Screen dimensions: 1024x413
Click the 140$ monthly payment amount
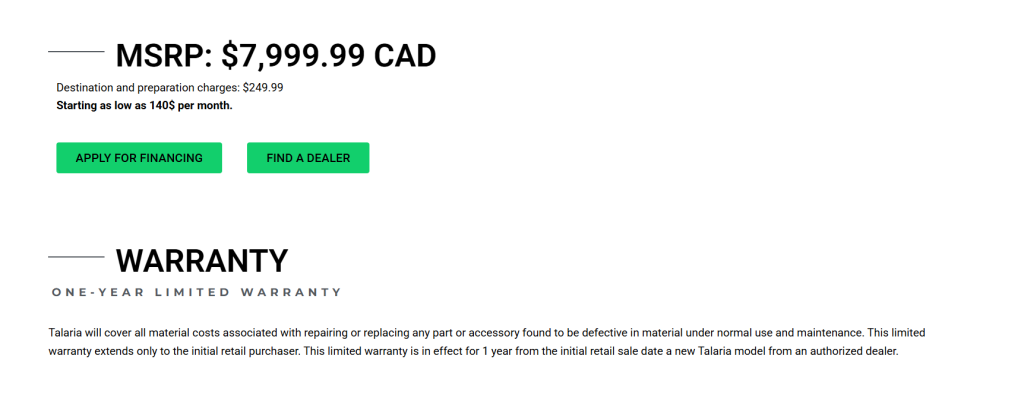tap(160, 105)
